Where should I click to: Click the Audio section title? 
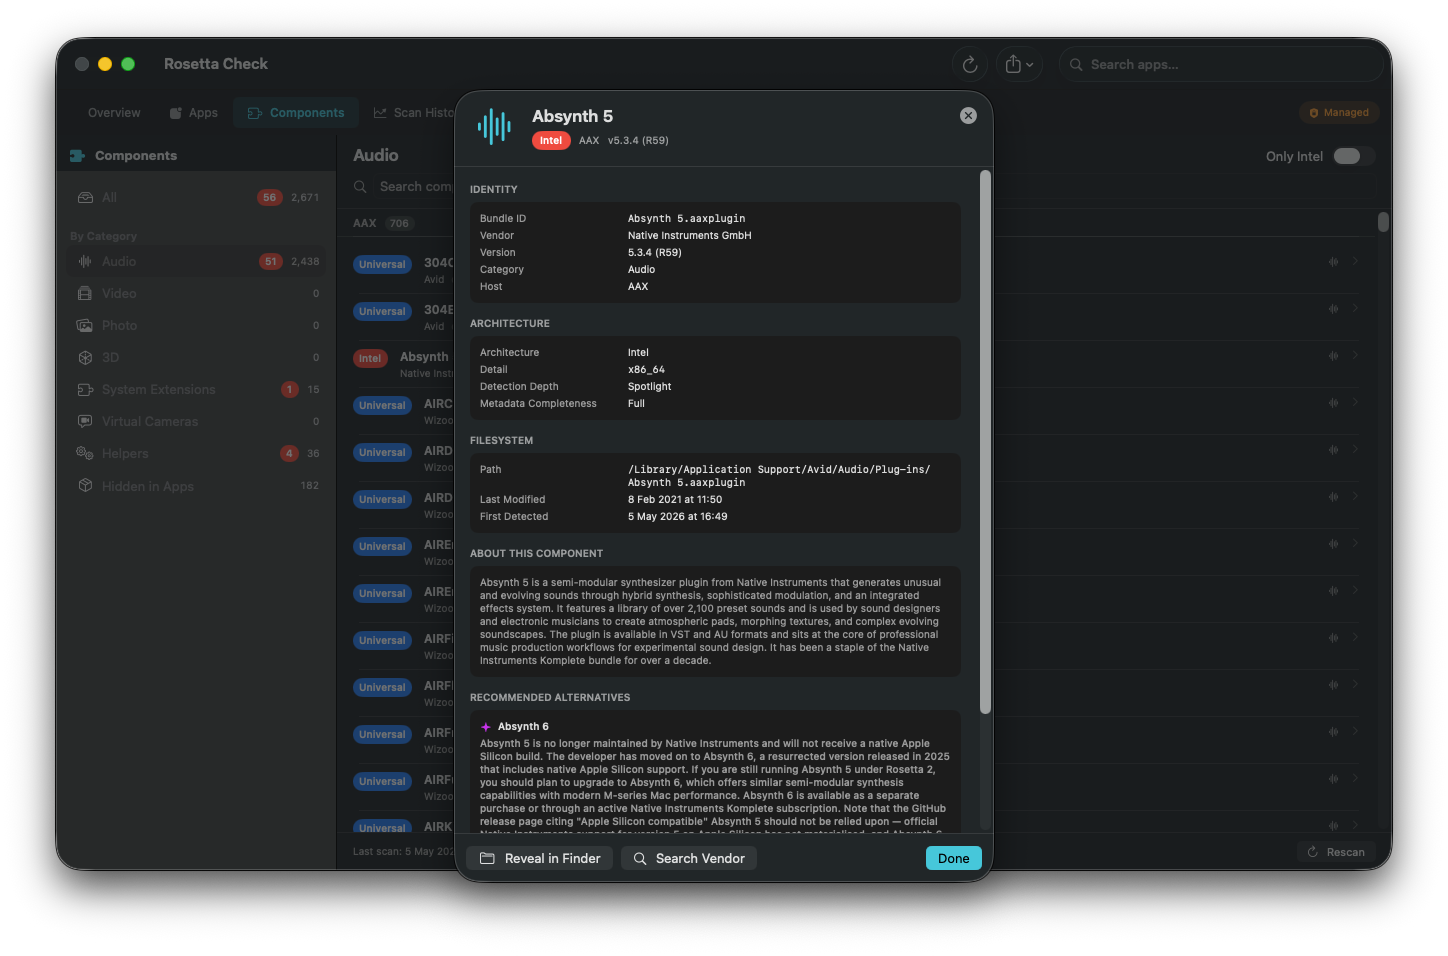pyautogui.click(x=375, y=155)
